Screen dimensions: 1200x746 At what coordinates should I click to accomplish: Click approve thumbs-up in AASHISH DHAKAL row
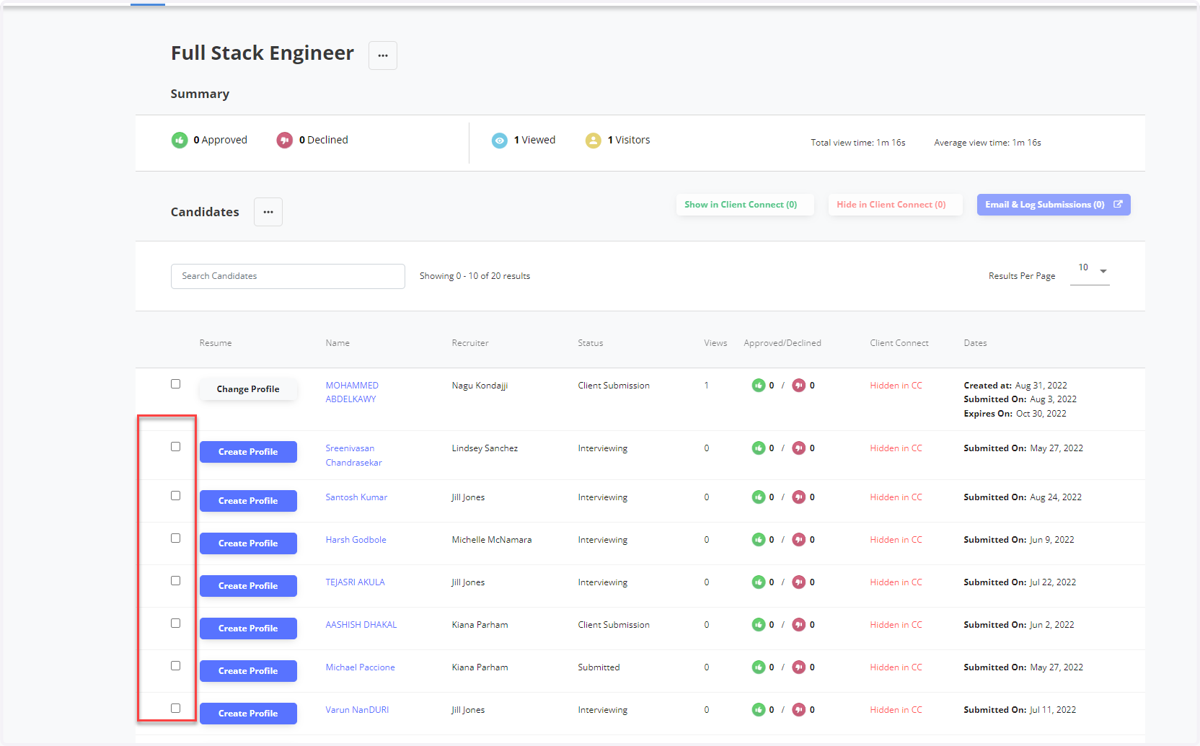coord(758,625)
